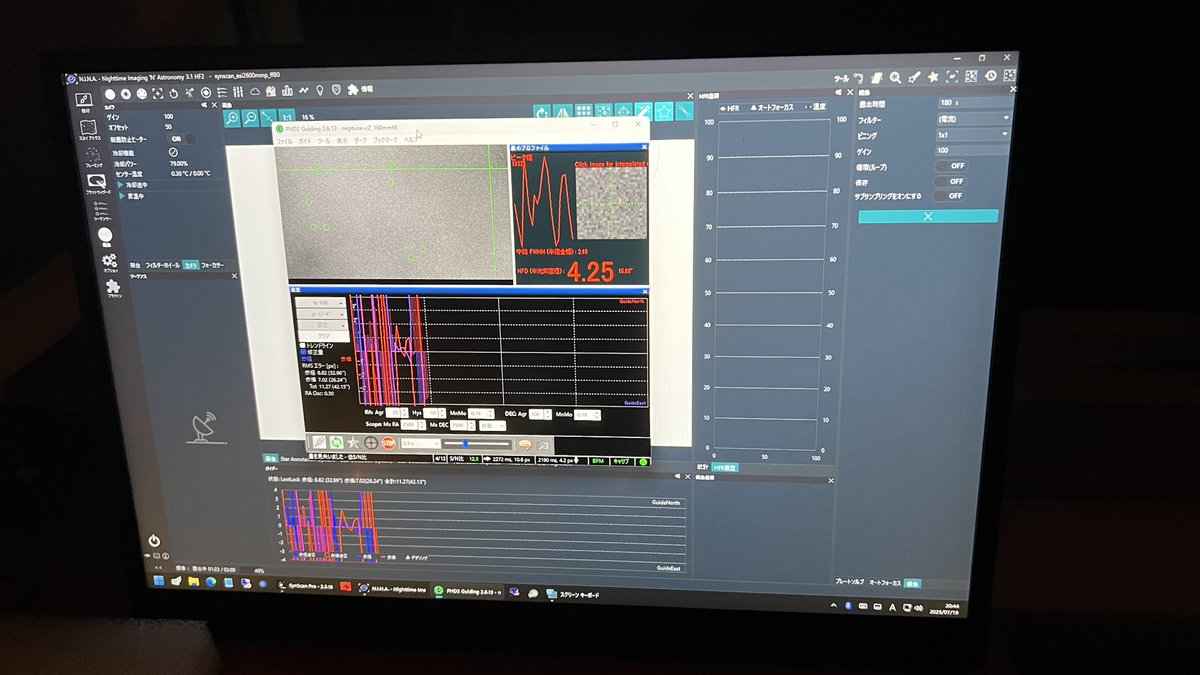The height and width of the screenshot is (675, 1200).
Task: Open the Plugins puzzle-piece sidebar section
Action: click(113, 288)
